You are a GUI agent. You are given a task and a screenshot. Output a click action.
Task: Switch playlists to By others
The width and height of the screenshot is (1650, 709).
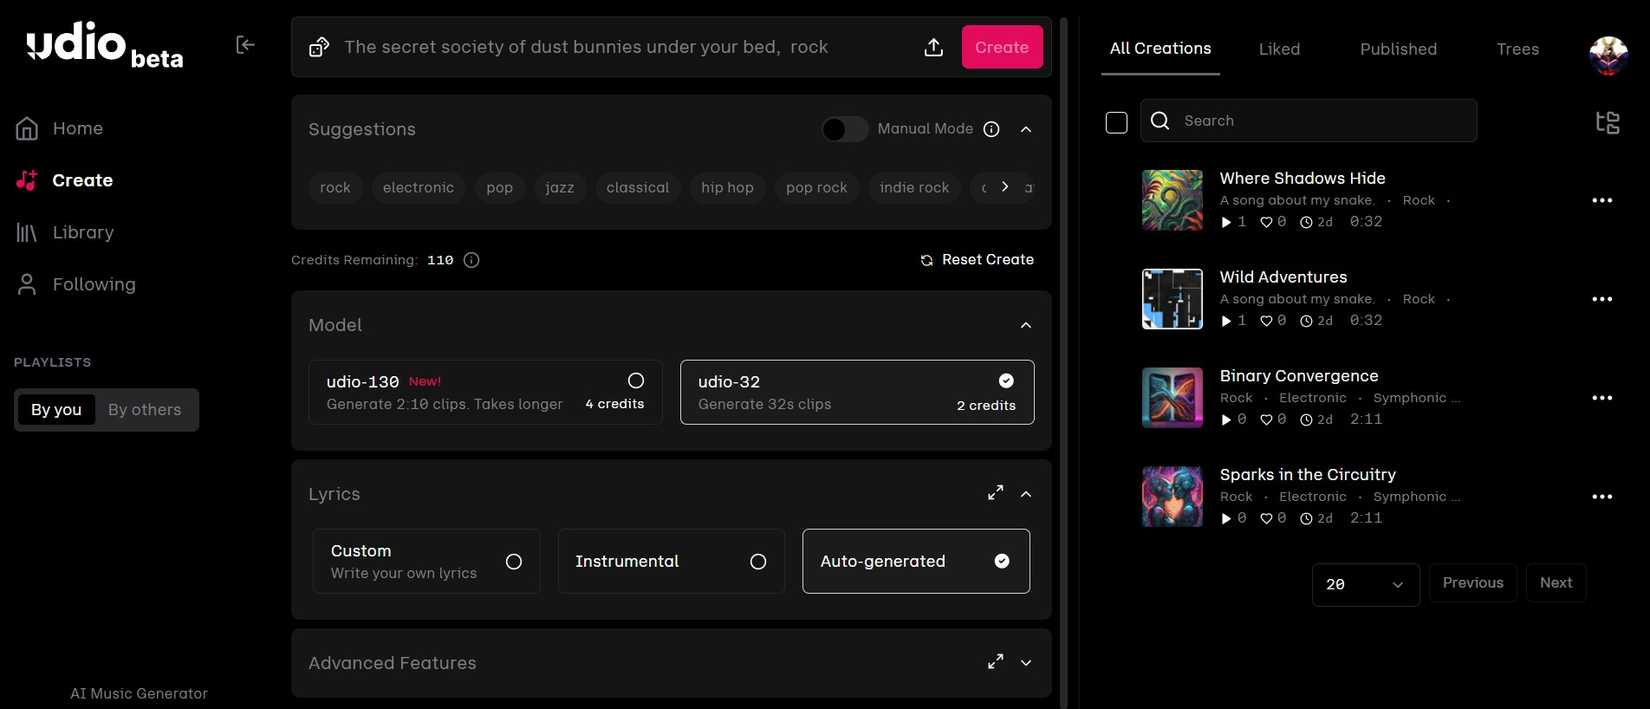[145, 410]
